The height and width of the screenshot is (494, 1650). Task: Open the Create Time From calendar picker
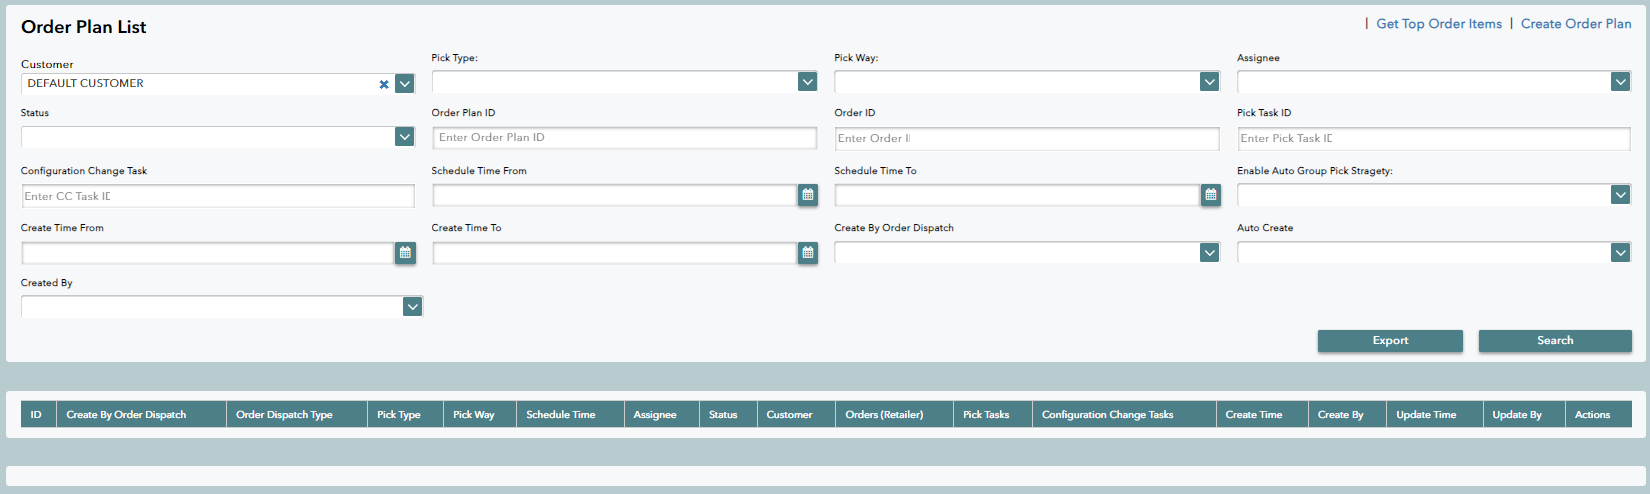[405, 253]
